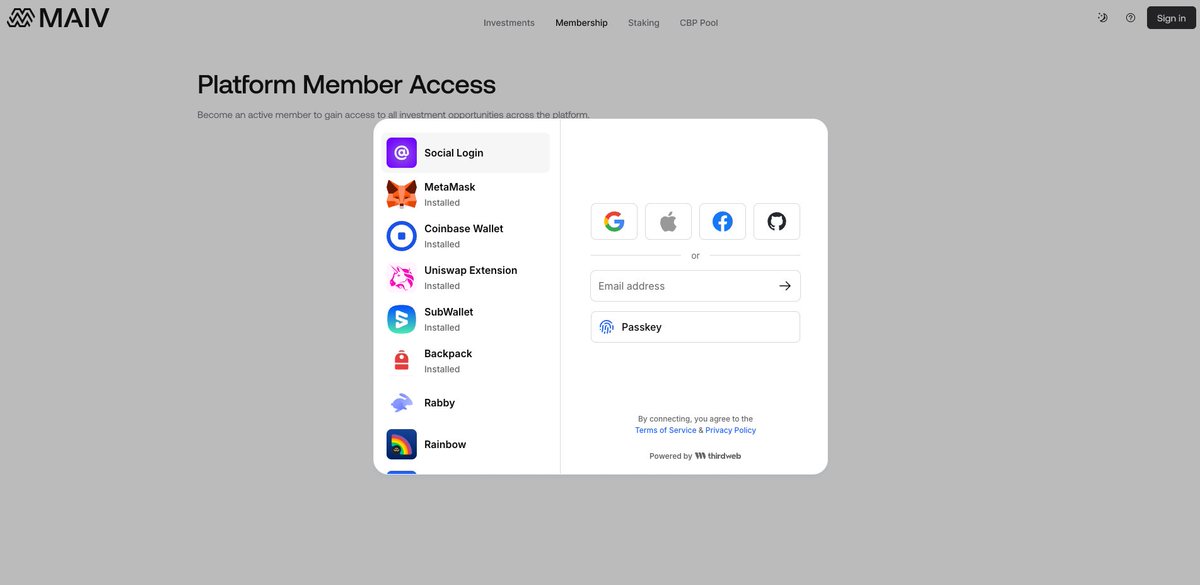Image resolution: width=1200 pixels, height=585 pixels.
Task: Click the SubWallet icon
Action: (x=401, y=319)
